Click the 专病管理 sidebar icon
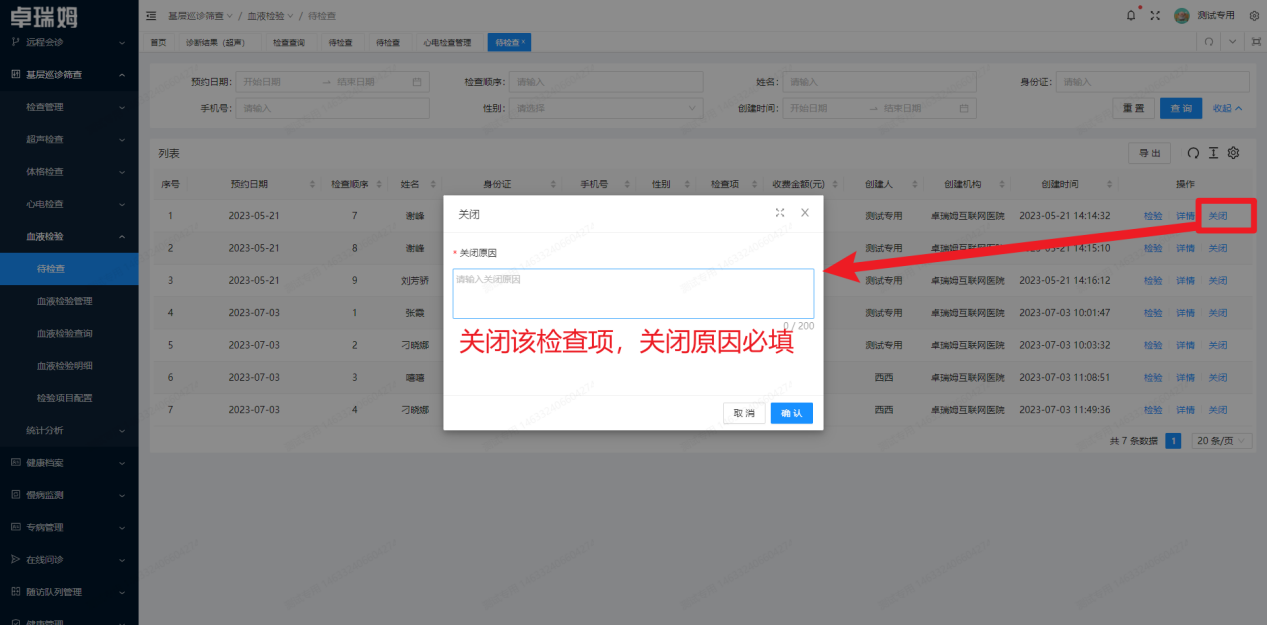 tap(15, 527)
